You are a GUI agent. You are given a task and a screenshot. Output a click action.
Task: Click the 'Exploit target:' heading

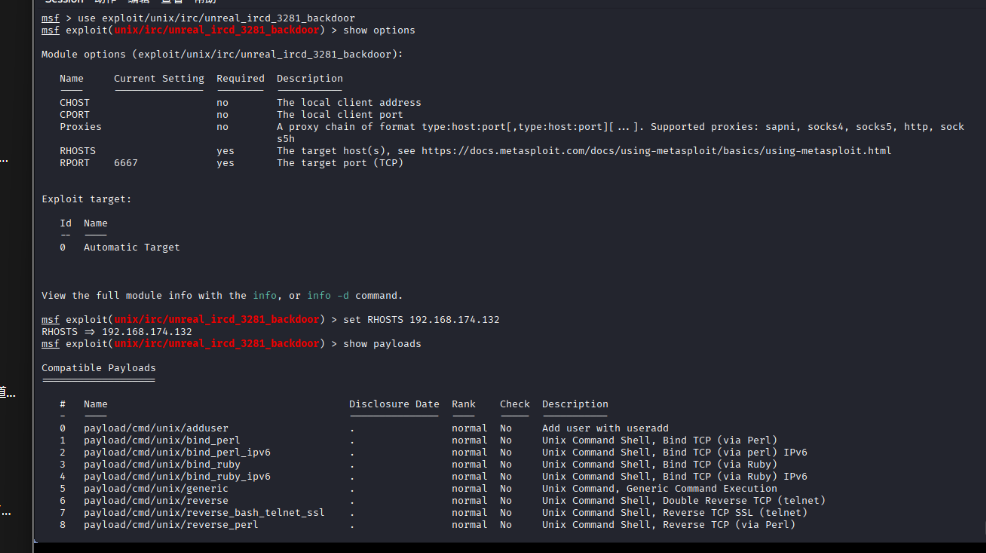[x=87, y=199]
